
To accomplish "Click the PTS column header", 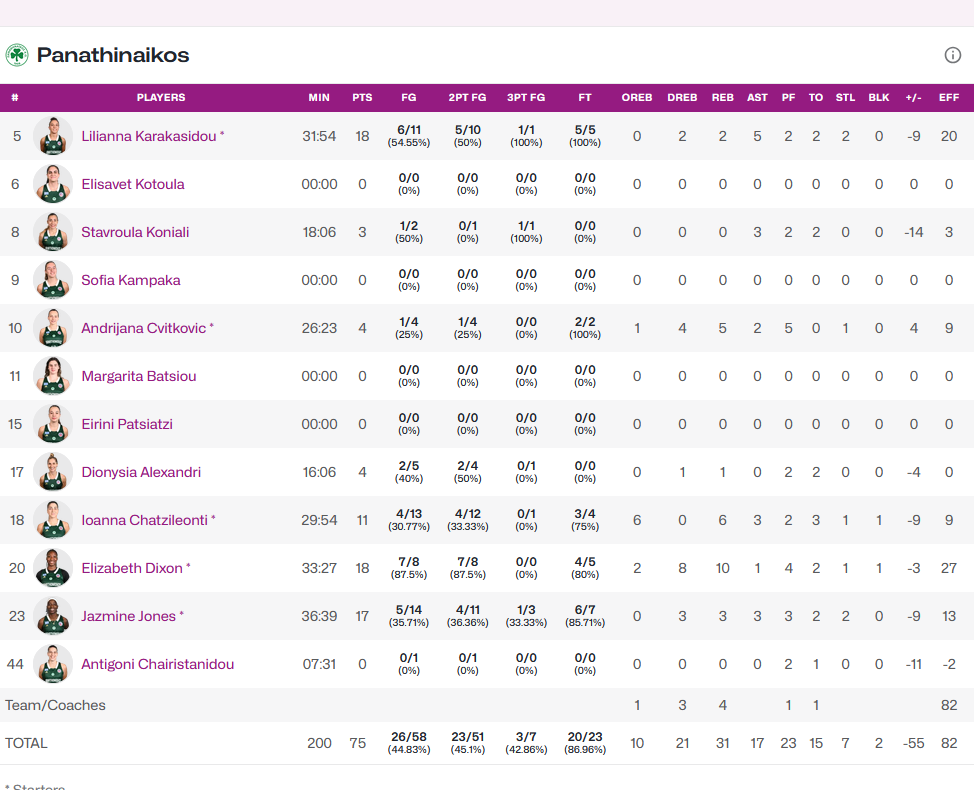I will 362,98.
